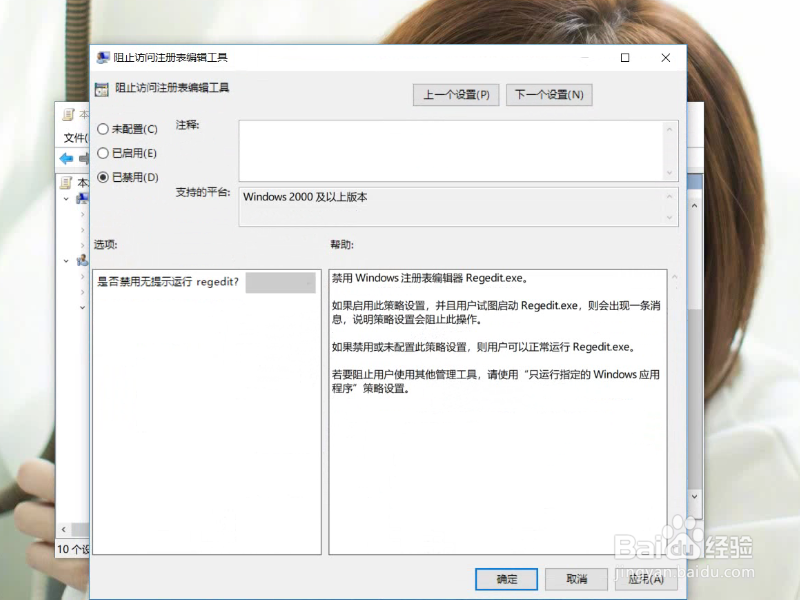This screenshot has height=600, width=800.
Task: Click the 确定 button
Action: (x=505, y=580)
